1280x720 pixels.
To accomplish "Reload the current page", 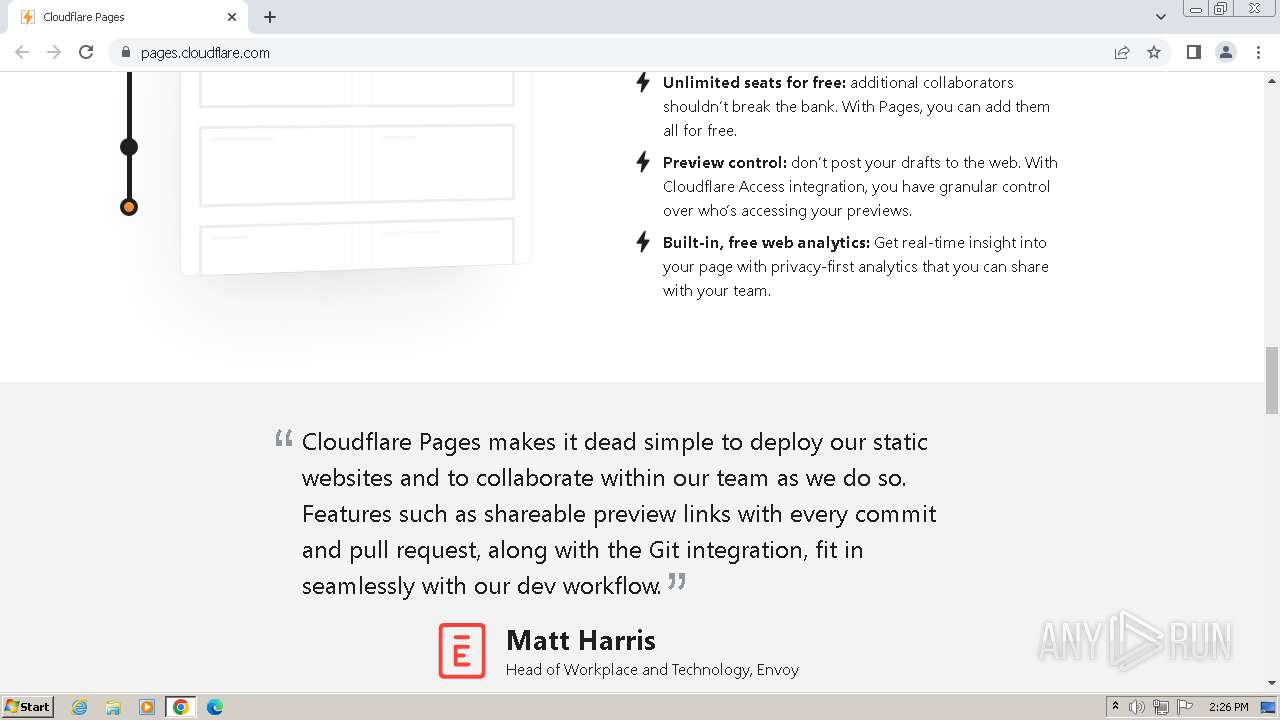I will (x=86, y=52).
